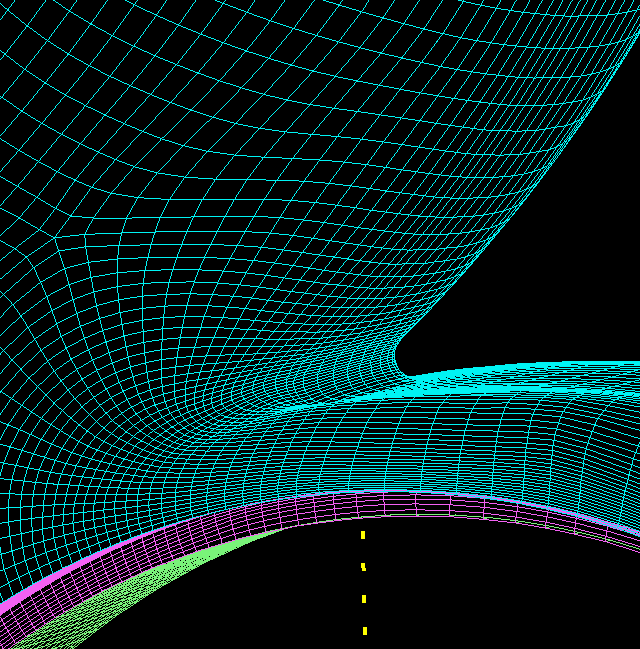
Task: Select coarse cyan mesh in top-left corner
Action: click(x=40, y=40)
